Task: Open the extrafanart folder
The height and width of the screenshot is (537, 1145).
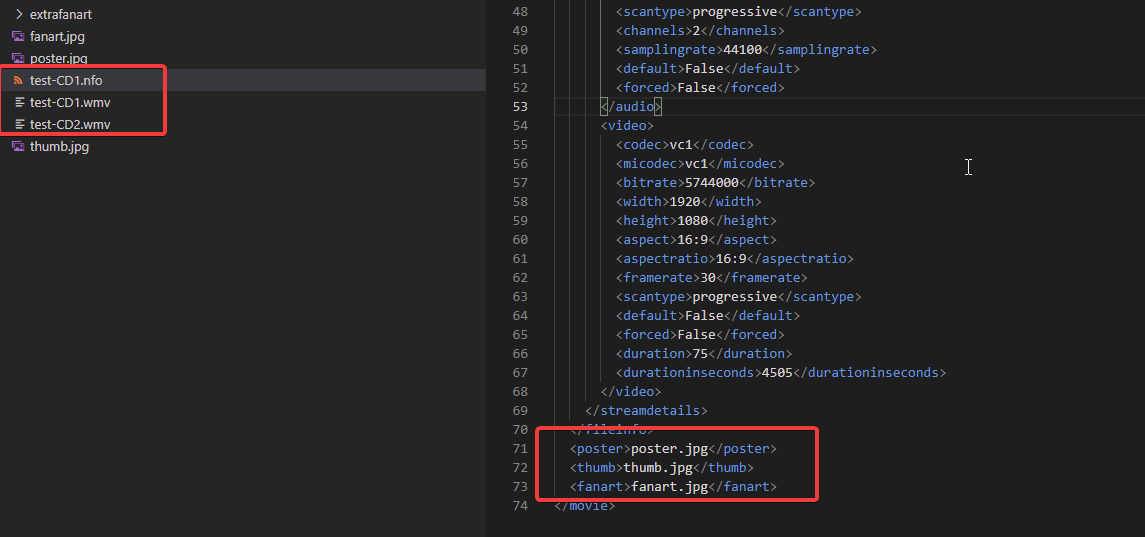Action: [x=61, y=14]
